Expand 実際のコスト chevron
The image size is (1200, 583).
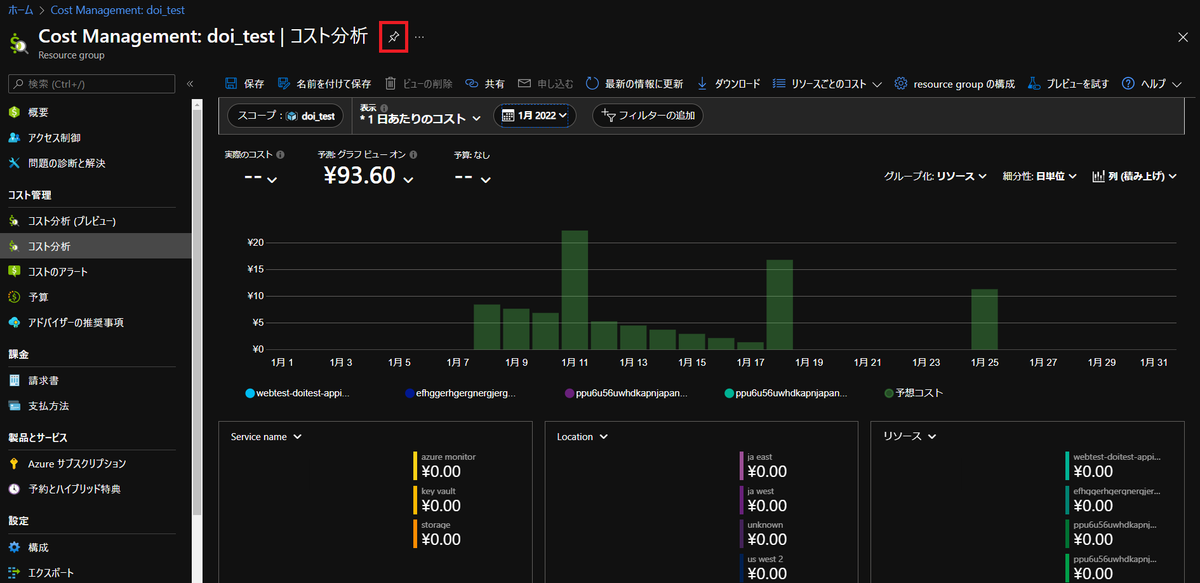click(x=272, y=180)
